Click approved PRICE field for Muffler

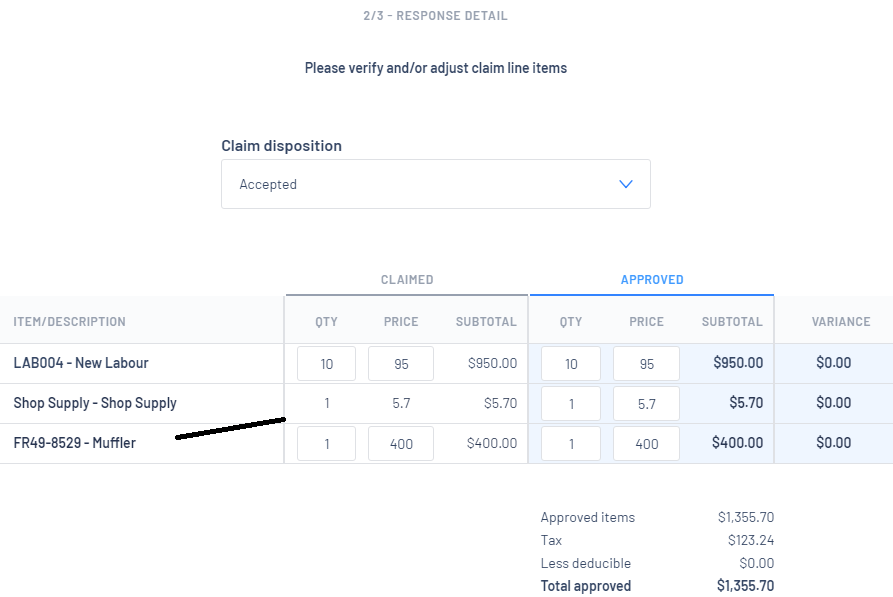646,444
